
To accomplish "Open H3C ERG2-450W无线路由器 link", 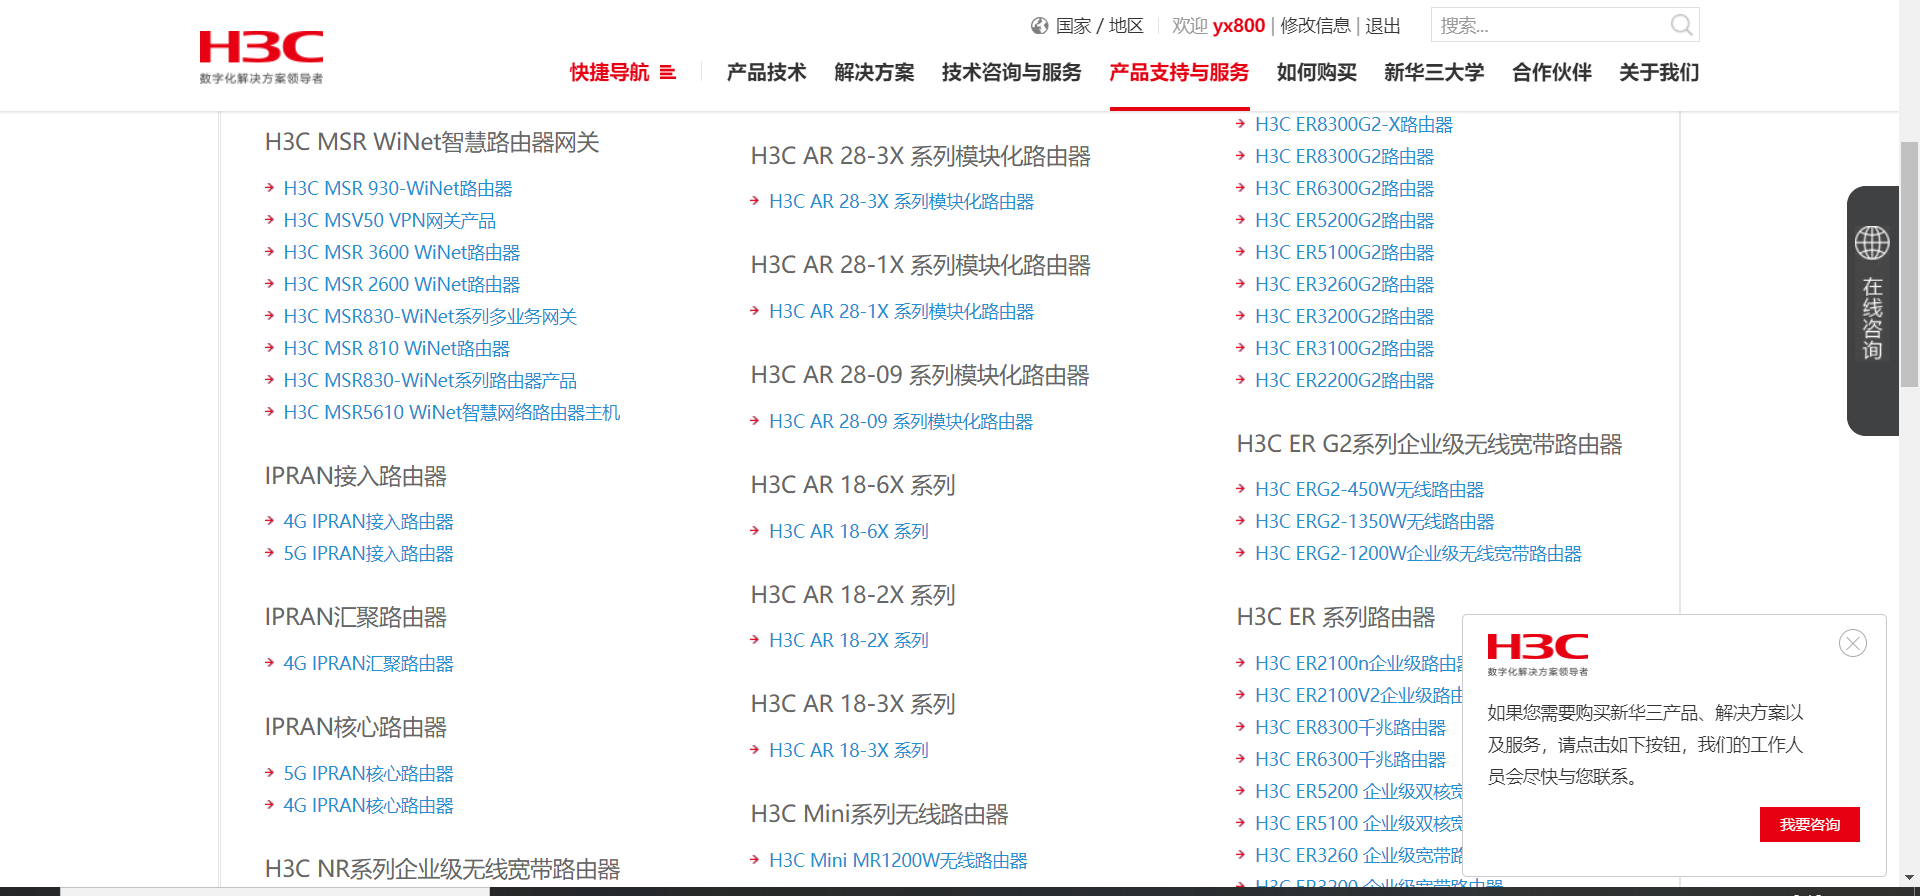I will click(1370, 489).
